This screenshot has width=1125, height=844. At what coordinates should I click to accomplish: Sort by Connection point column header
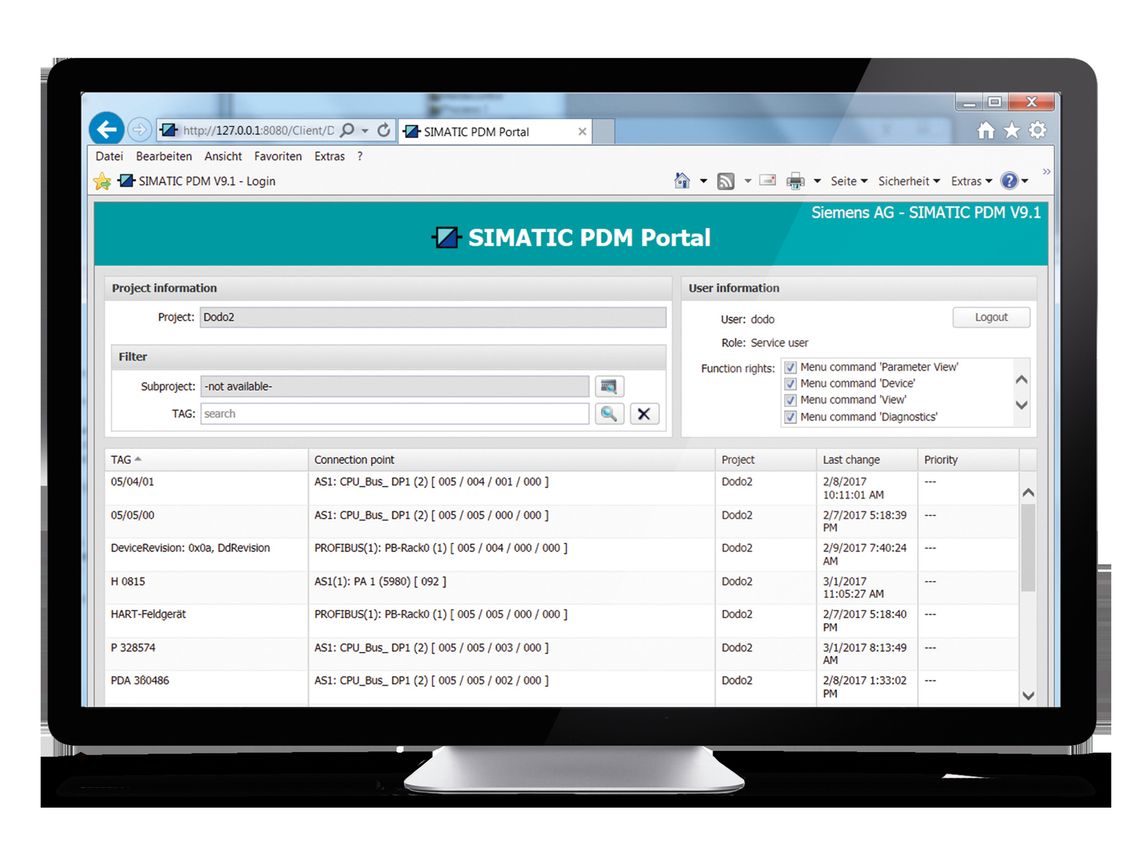point(512,460)
